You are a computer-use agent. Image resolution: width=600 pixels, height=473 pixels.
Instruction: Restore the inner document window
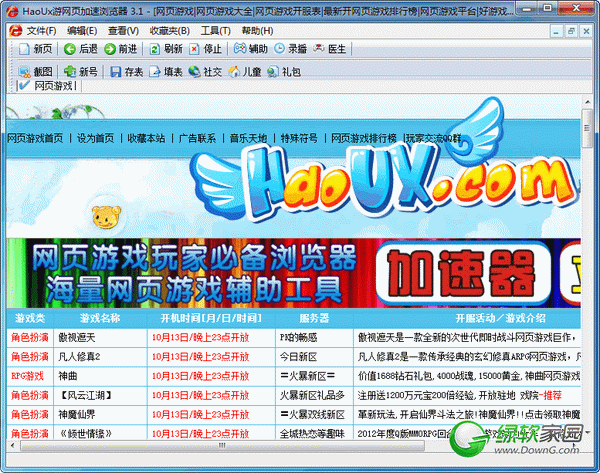point(571,31)
